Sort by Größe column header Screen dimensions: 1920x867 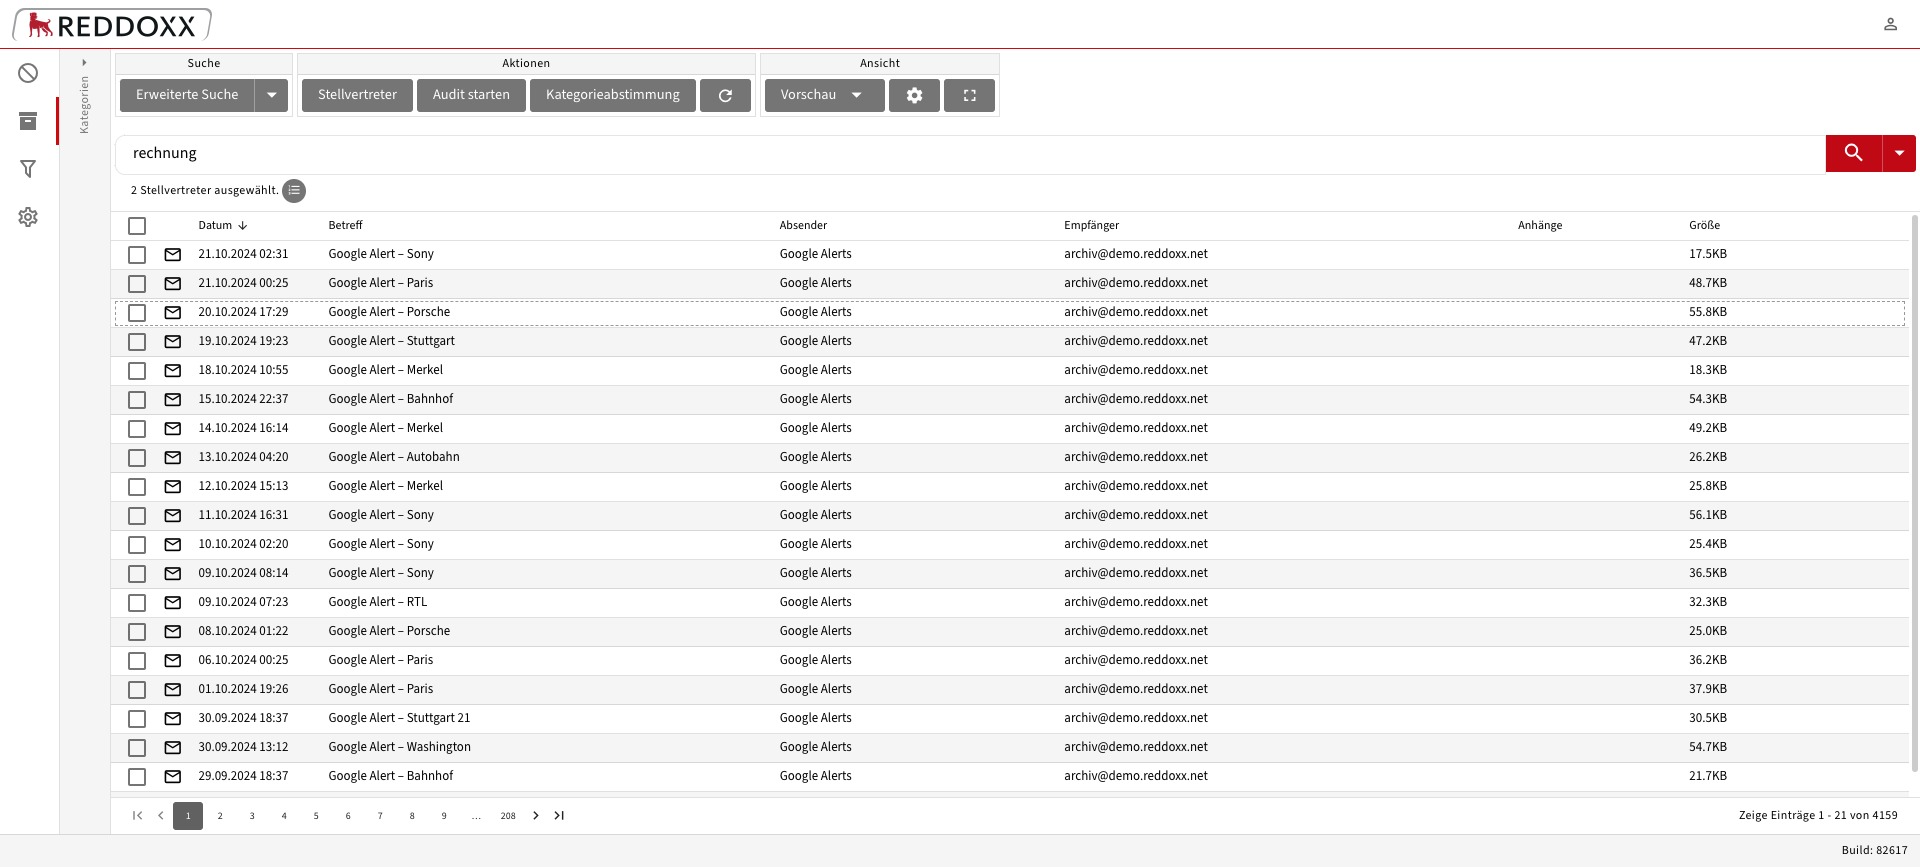(x=1704, y=225)
